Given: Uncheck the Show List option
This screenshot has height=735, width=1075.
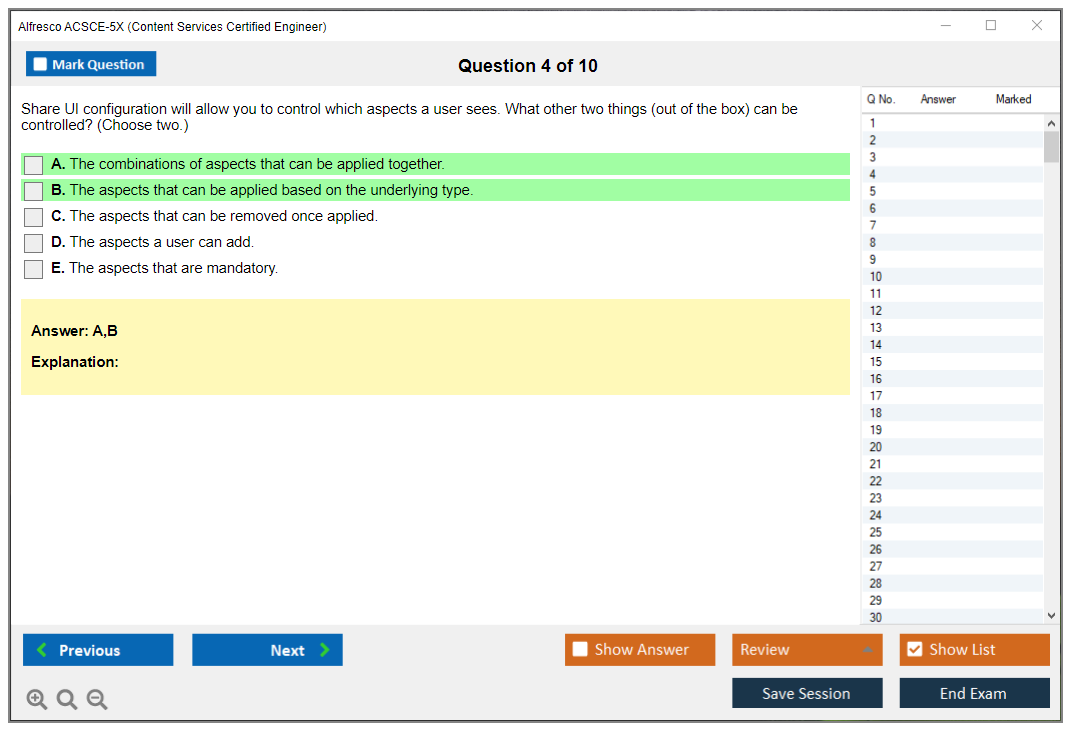Looking at the screenshot, I should (914, 650).
